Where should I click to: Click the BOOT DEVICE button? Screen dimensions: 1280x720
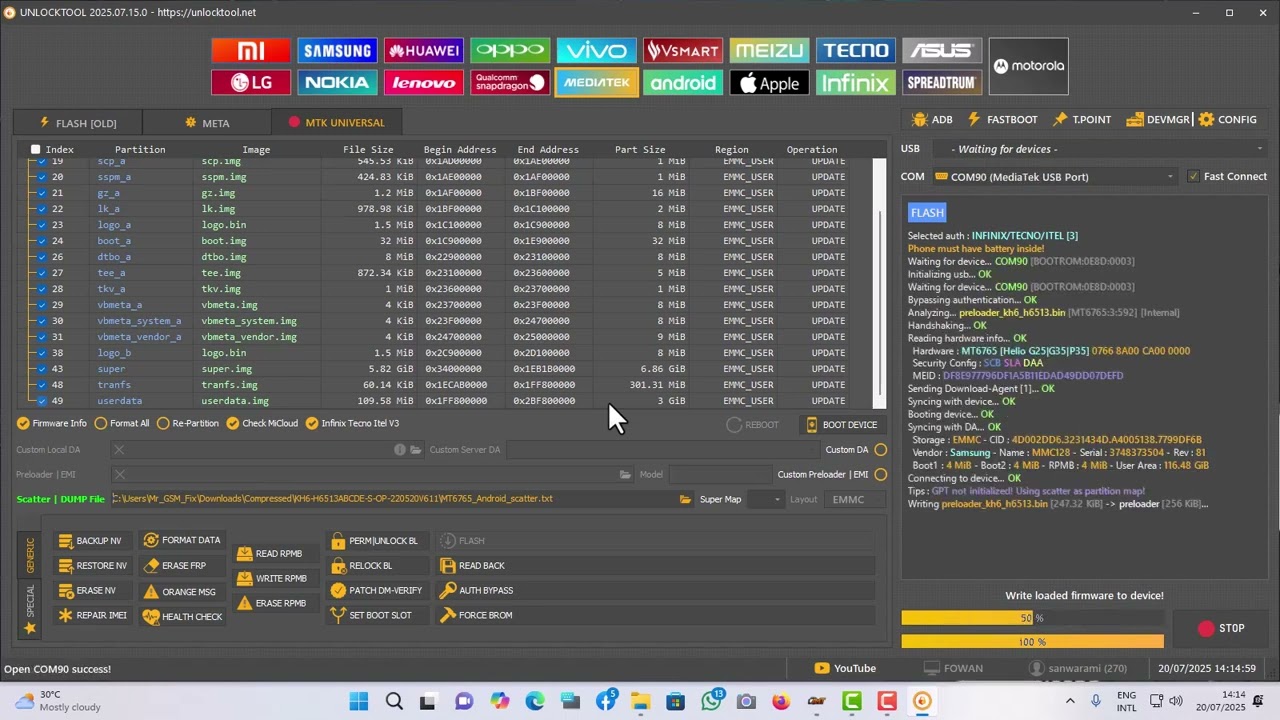coord(841,425)
